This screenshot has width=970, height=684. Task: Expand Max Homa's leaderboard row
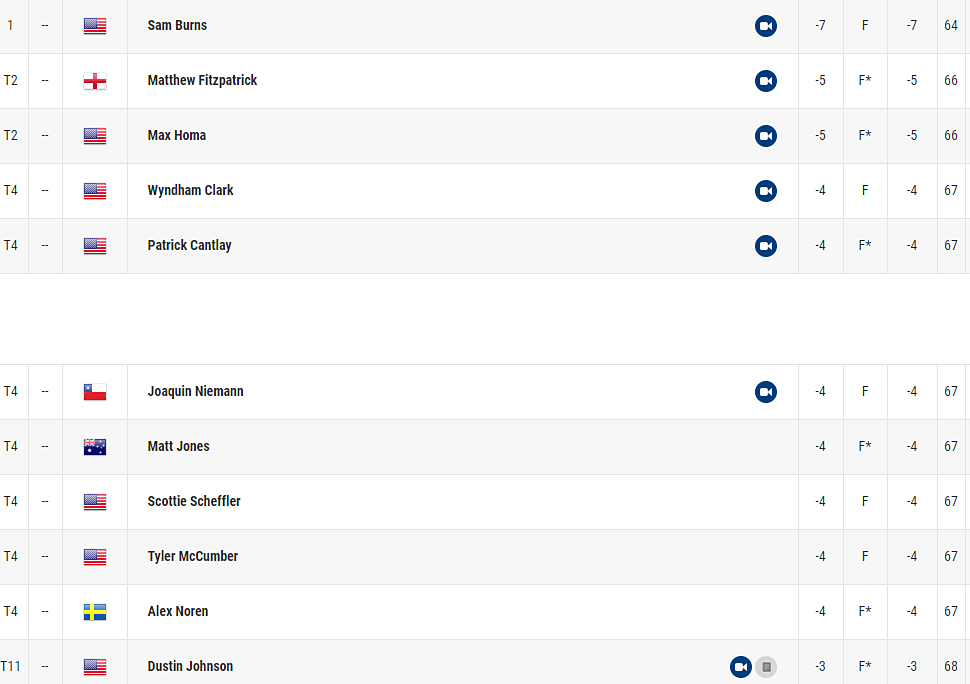(485, 136)
